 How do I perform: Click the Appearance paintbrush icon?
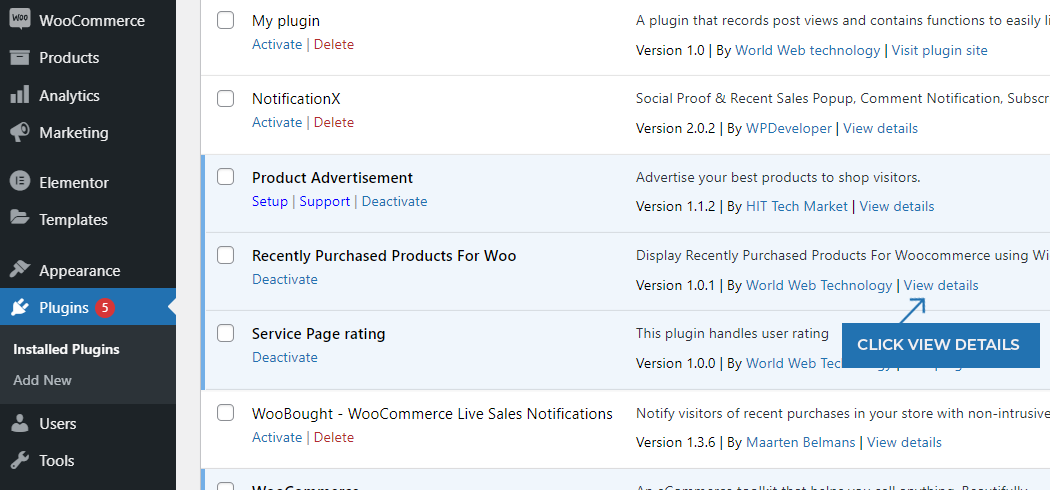point(19,270)
